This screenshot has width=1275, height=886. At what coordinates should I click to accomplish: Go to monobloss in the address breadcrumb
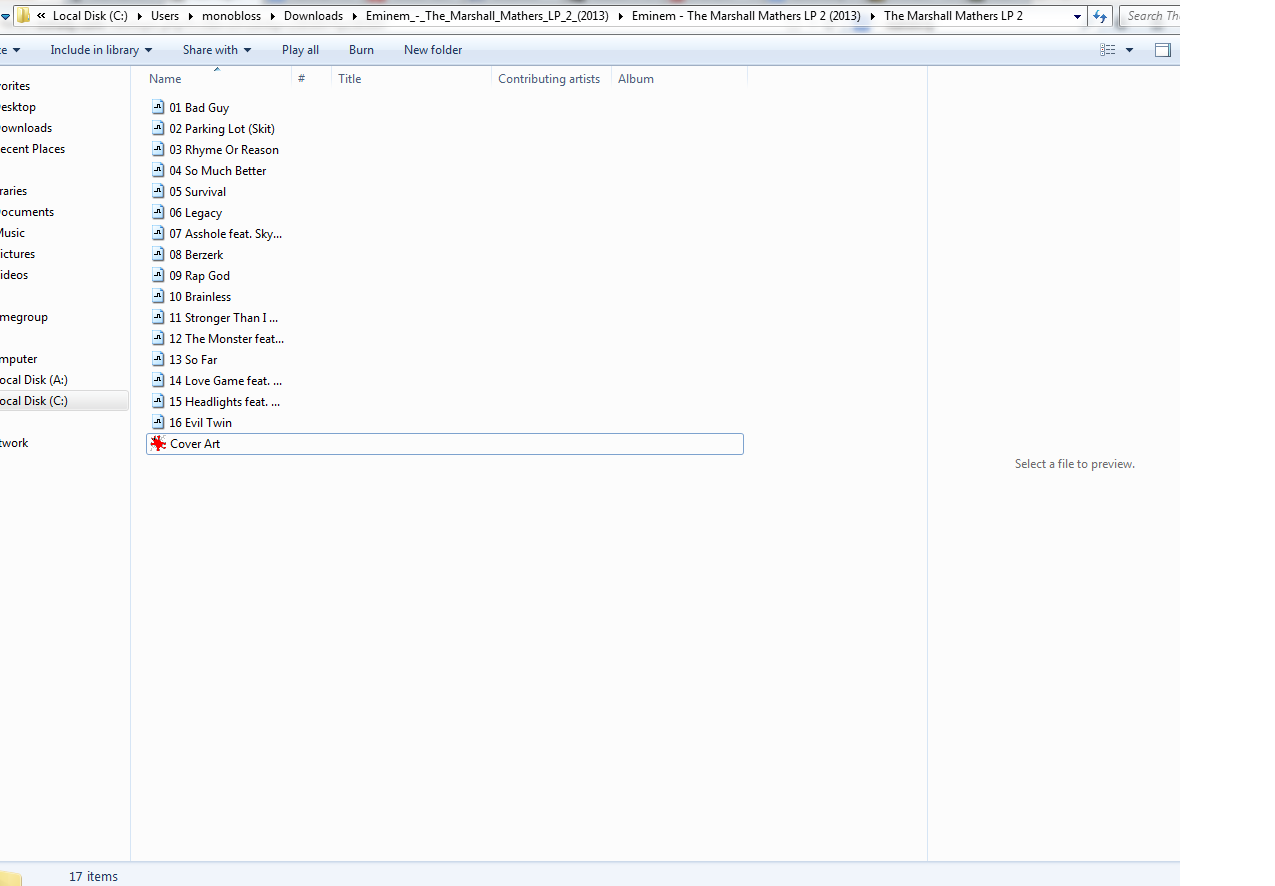click(232, 16)
